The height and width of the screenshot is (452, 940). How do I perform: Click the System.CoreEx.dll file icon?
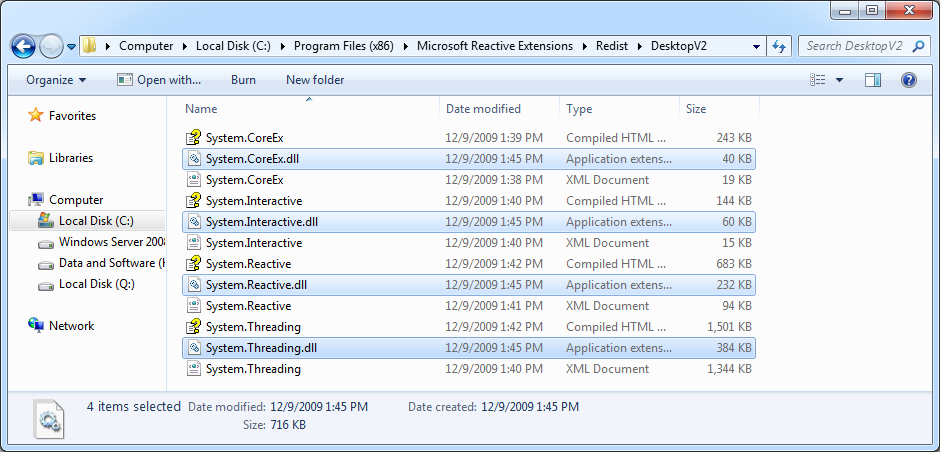[x=193, y=159]
